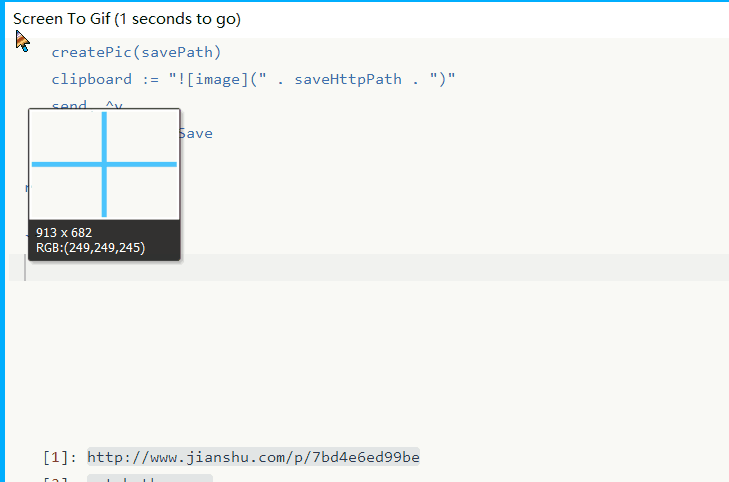Click the RGB:(249,249,245) color readout
The width and height of the screenshot is (729, 482).
click(x=91, y=248)
